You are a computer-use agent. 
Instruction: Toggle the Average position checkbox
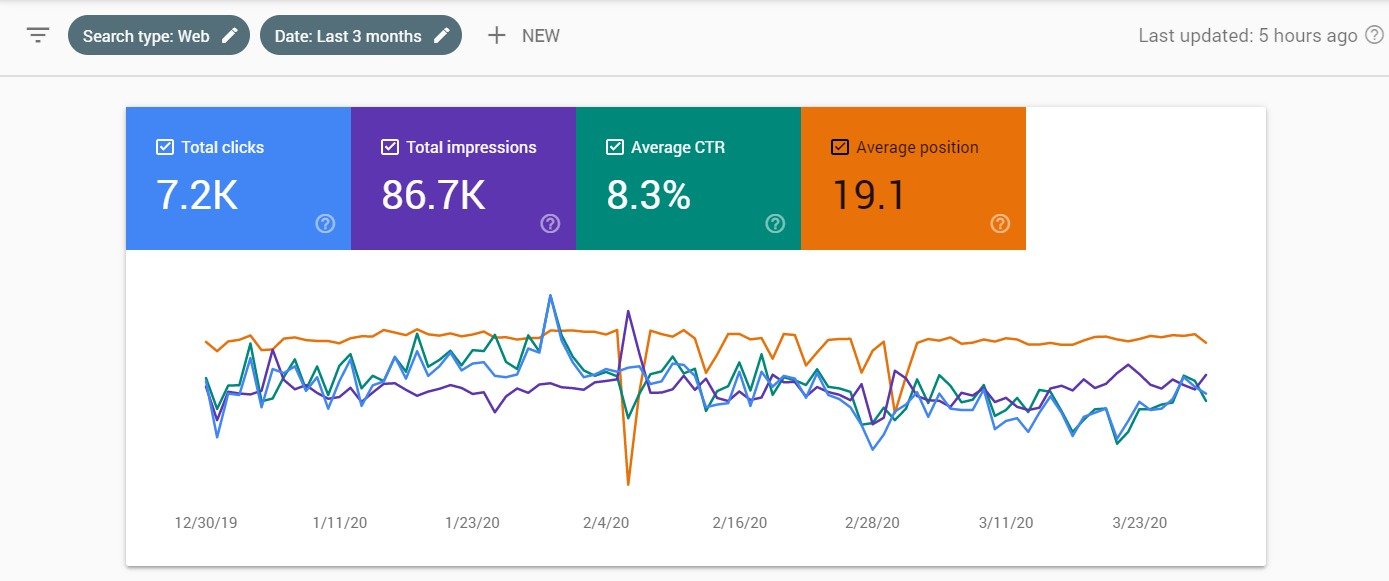pos(840,147)
